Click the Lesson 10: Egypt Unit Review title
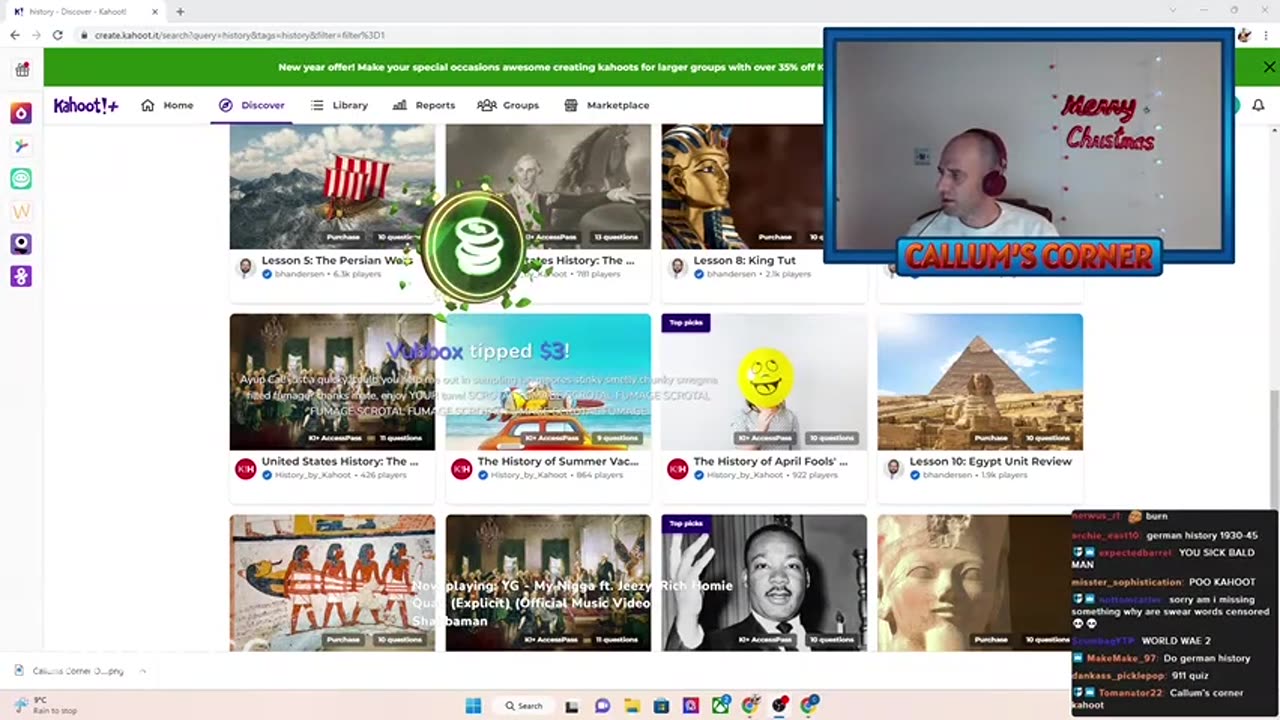The width and height of the screenshot is (1280, 720). coord(990,462)
